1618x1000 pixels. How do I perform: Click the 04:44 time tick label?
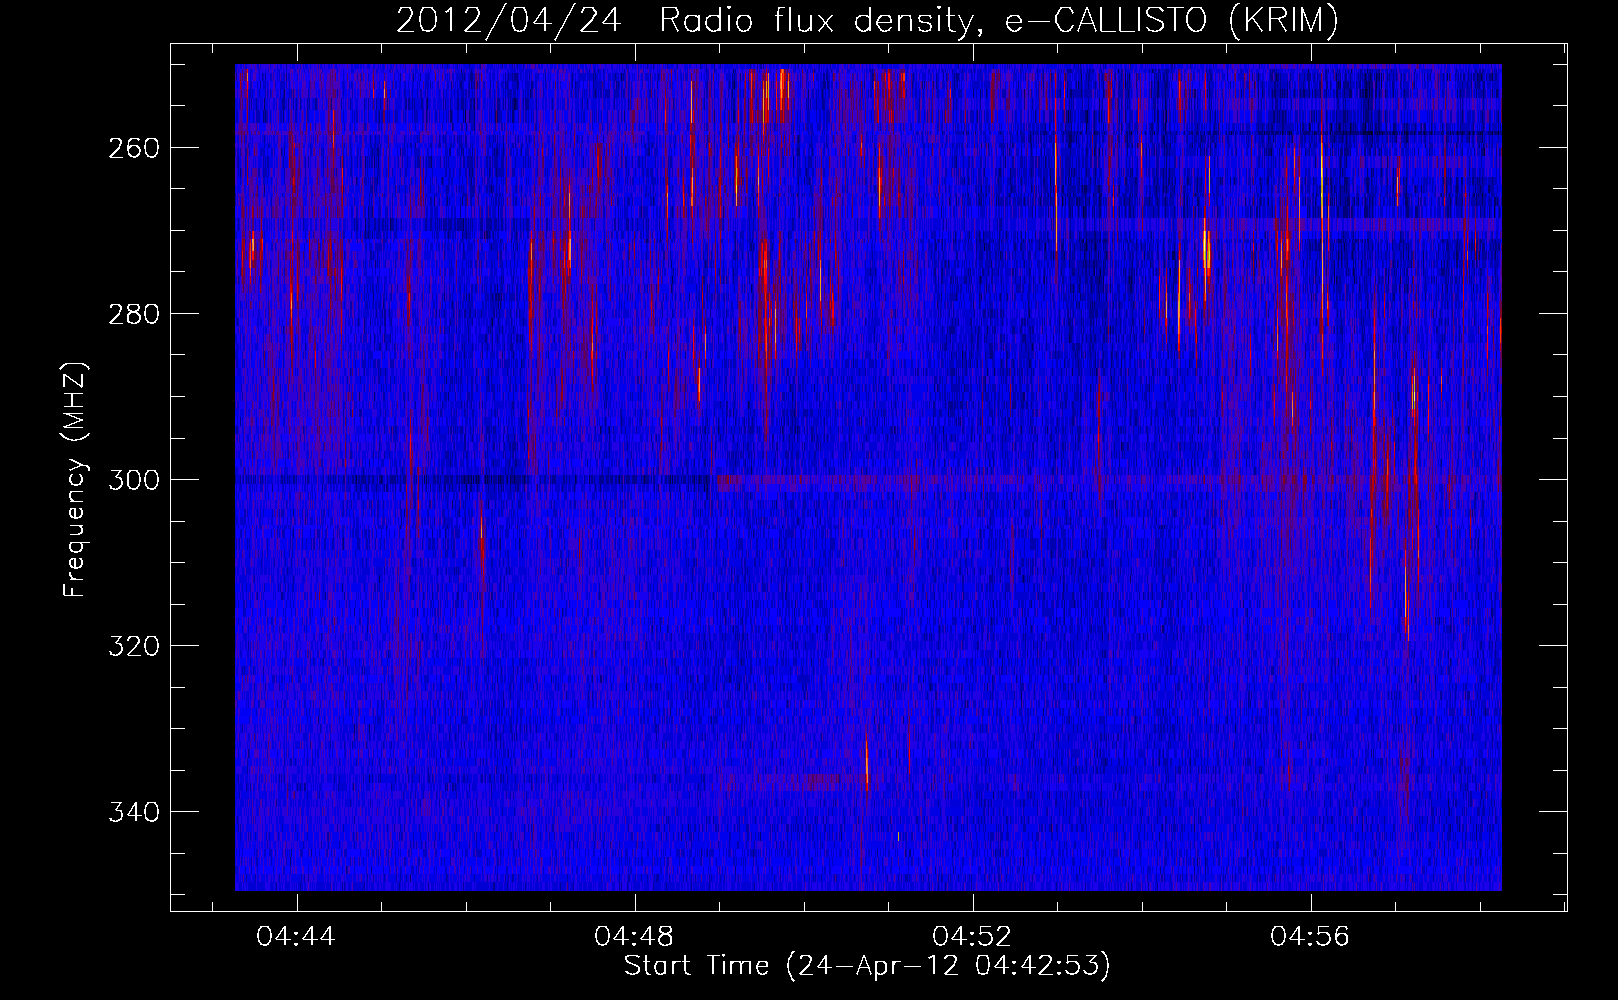pos(296,937)
